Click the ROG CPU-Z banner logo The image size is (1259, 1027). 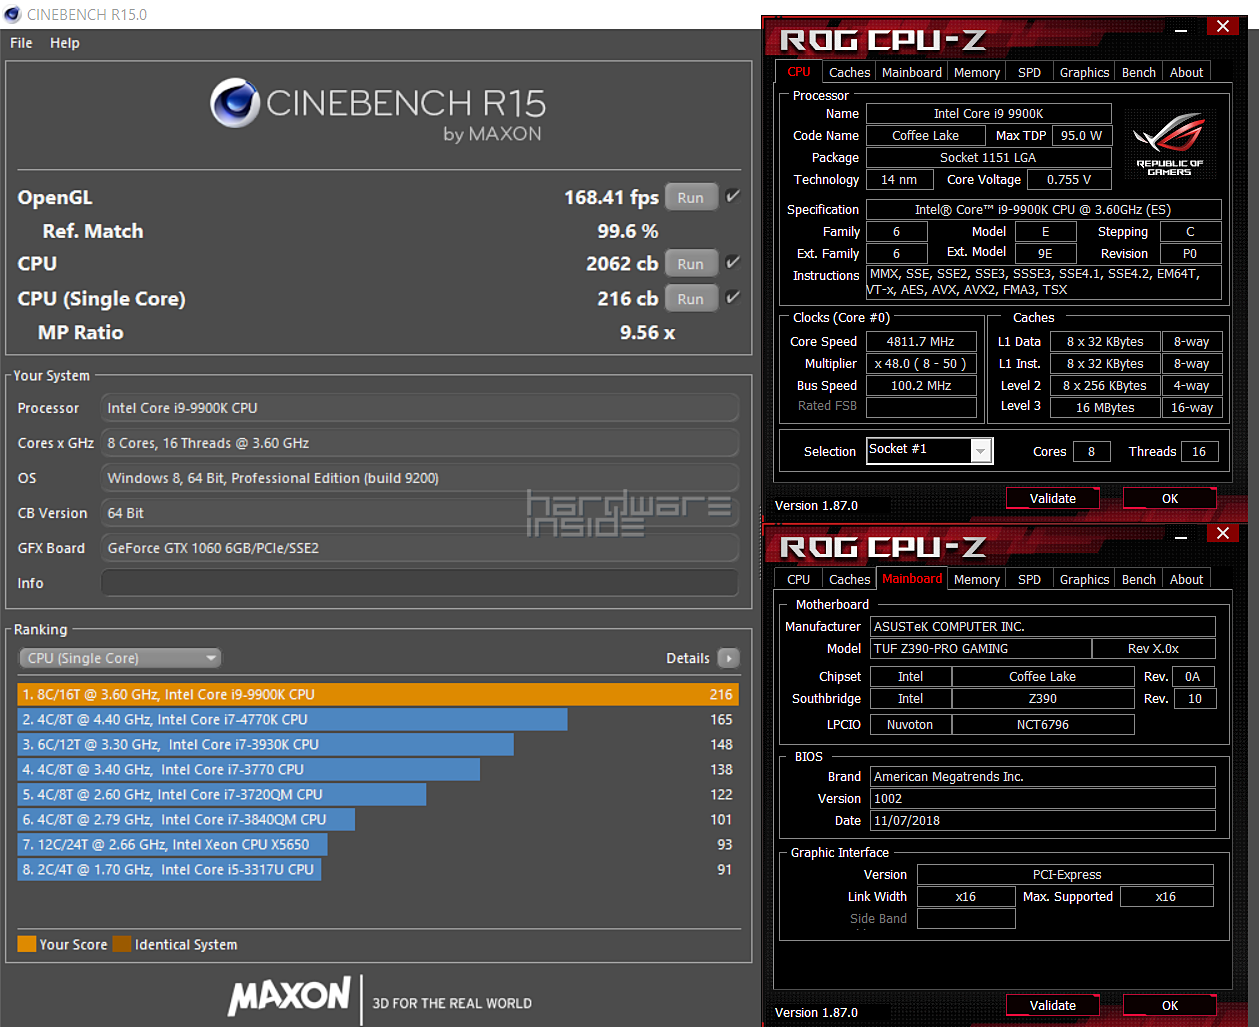880,40
